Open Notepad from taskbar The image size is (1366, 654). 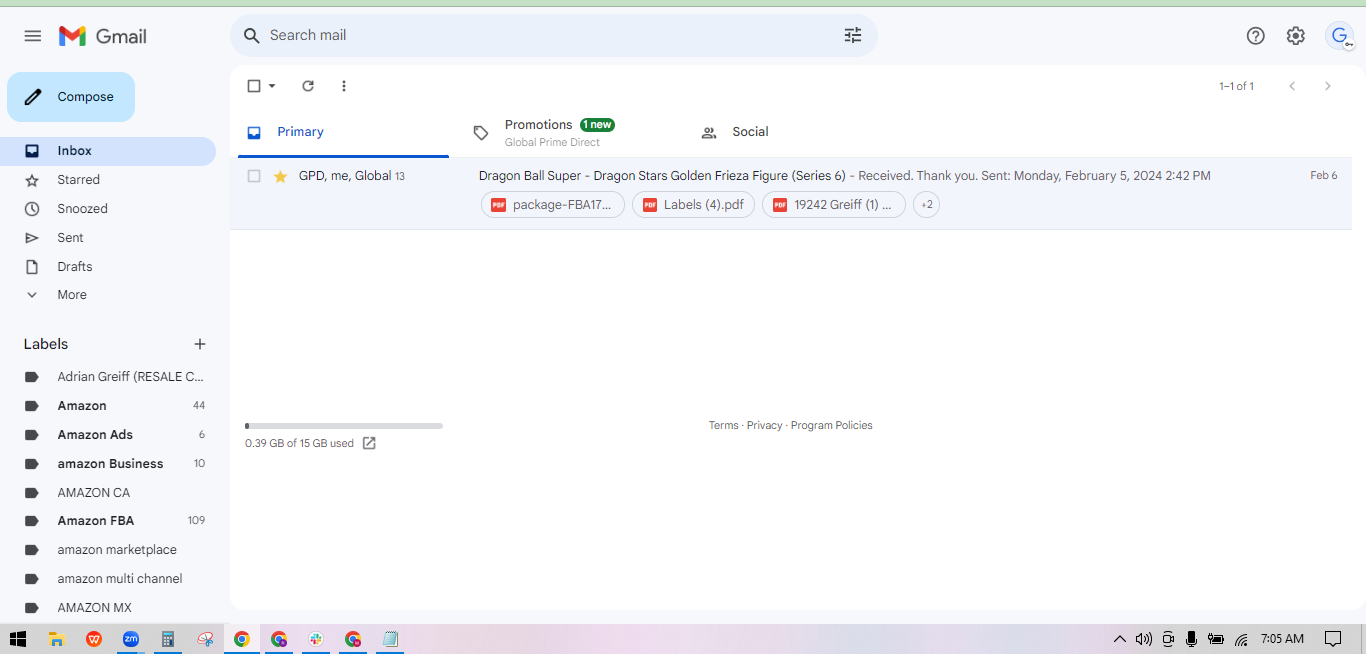tap(390, 639)
